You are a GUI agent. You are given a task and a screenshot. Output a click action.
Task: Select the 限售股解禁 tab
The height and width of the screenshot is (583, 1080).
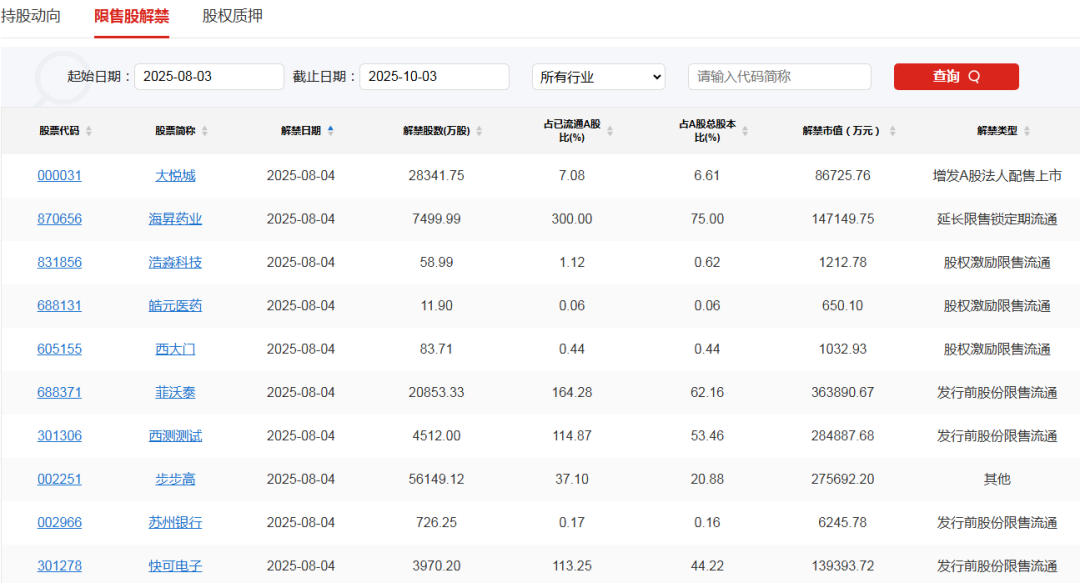tap(131, 16)
